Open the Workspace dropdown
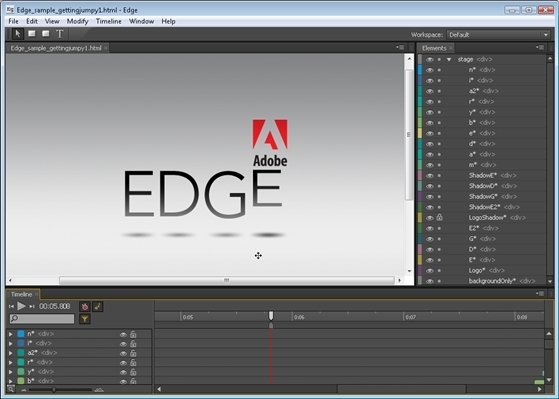The image size is (559, 399). pos(498,35)
